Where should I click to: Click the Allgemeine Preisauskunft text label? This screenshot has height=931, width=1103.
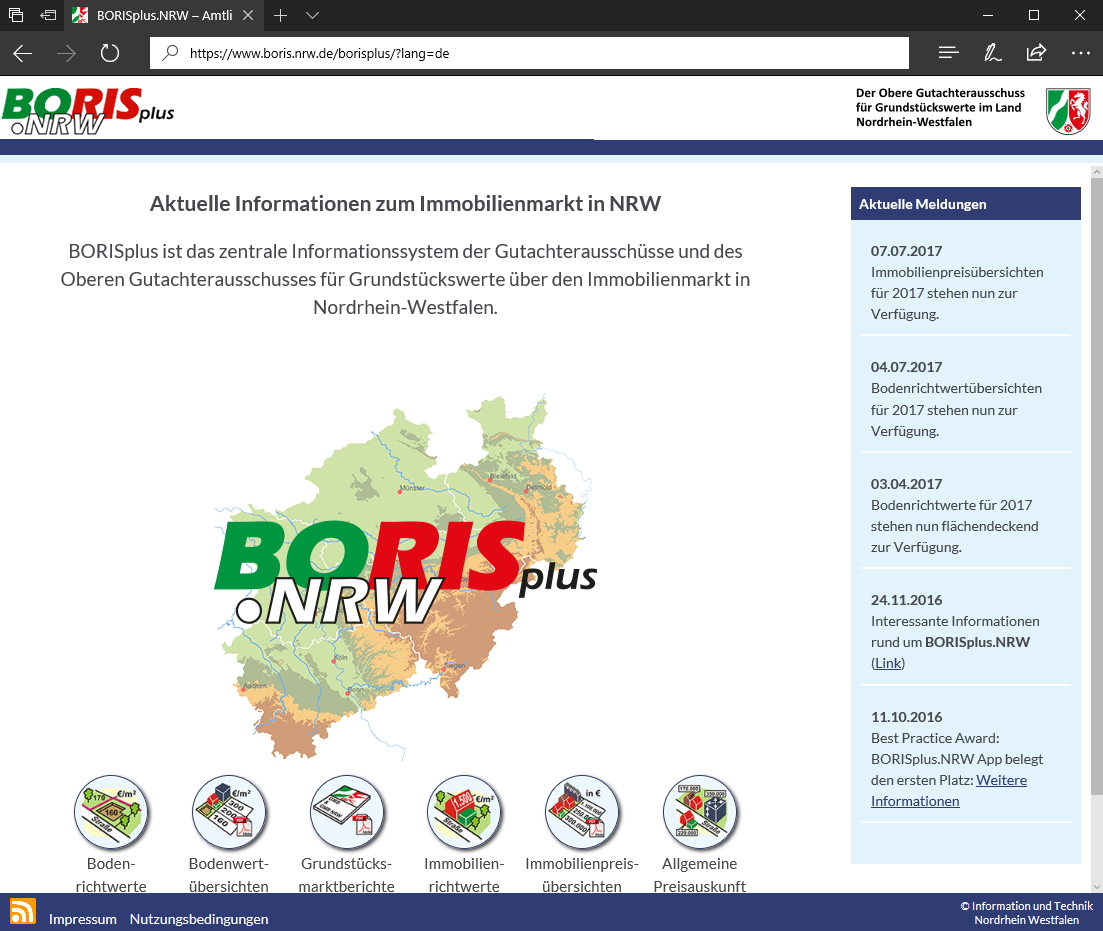700,875
